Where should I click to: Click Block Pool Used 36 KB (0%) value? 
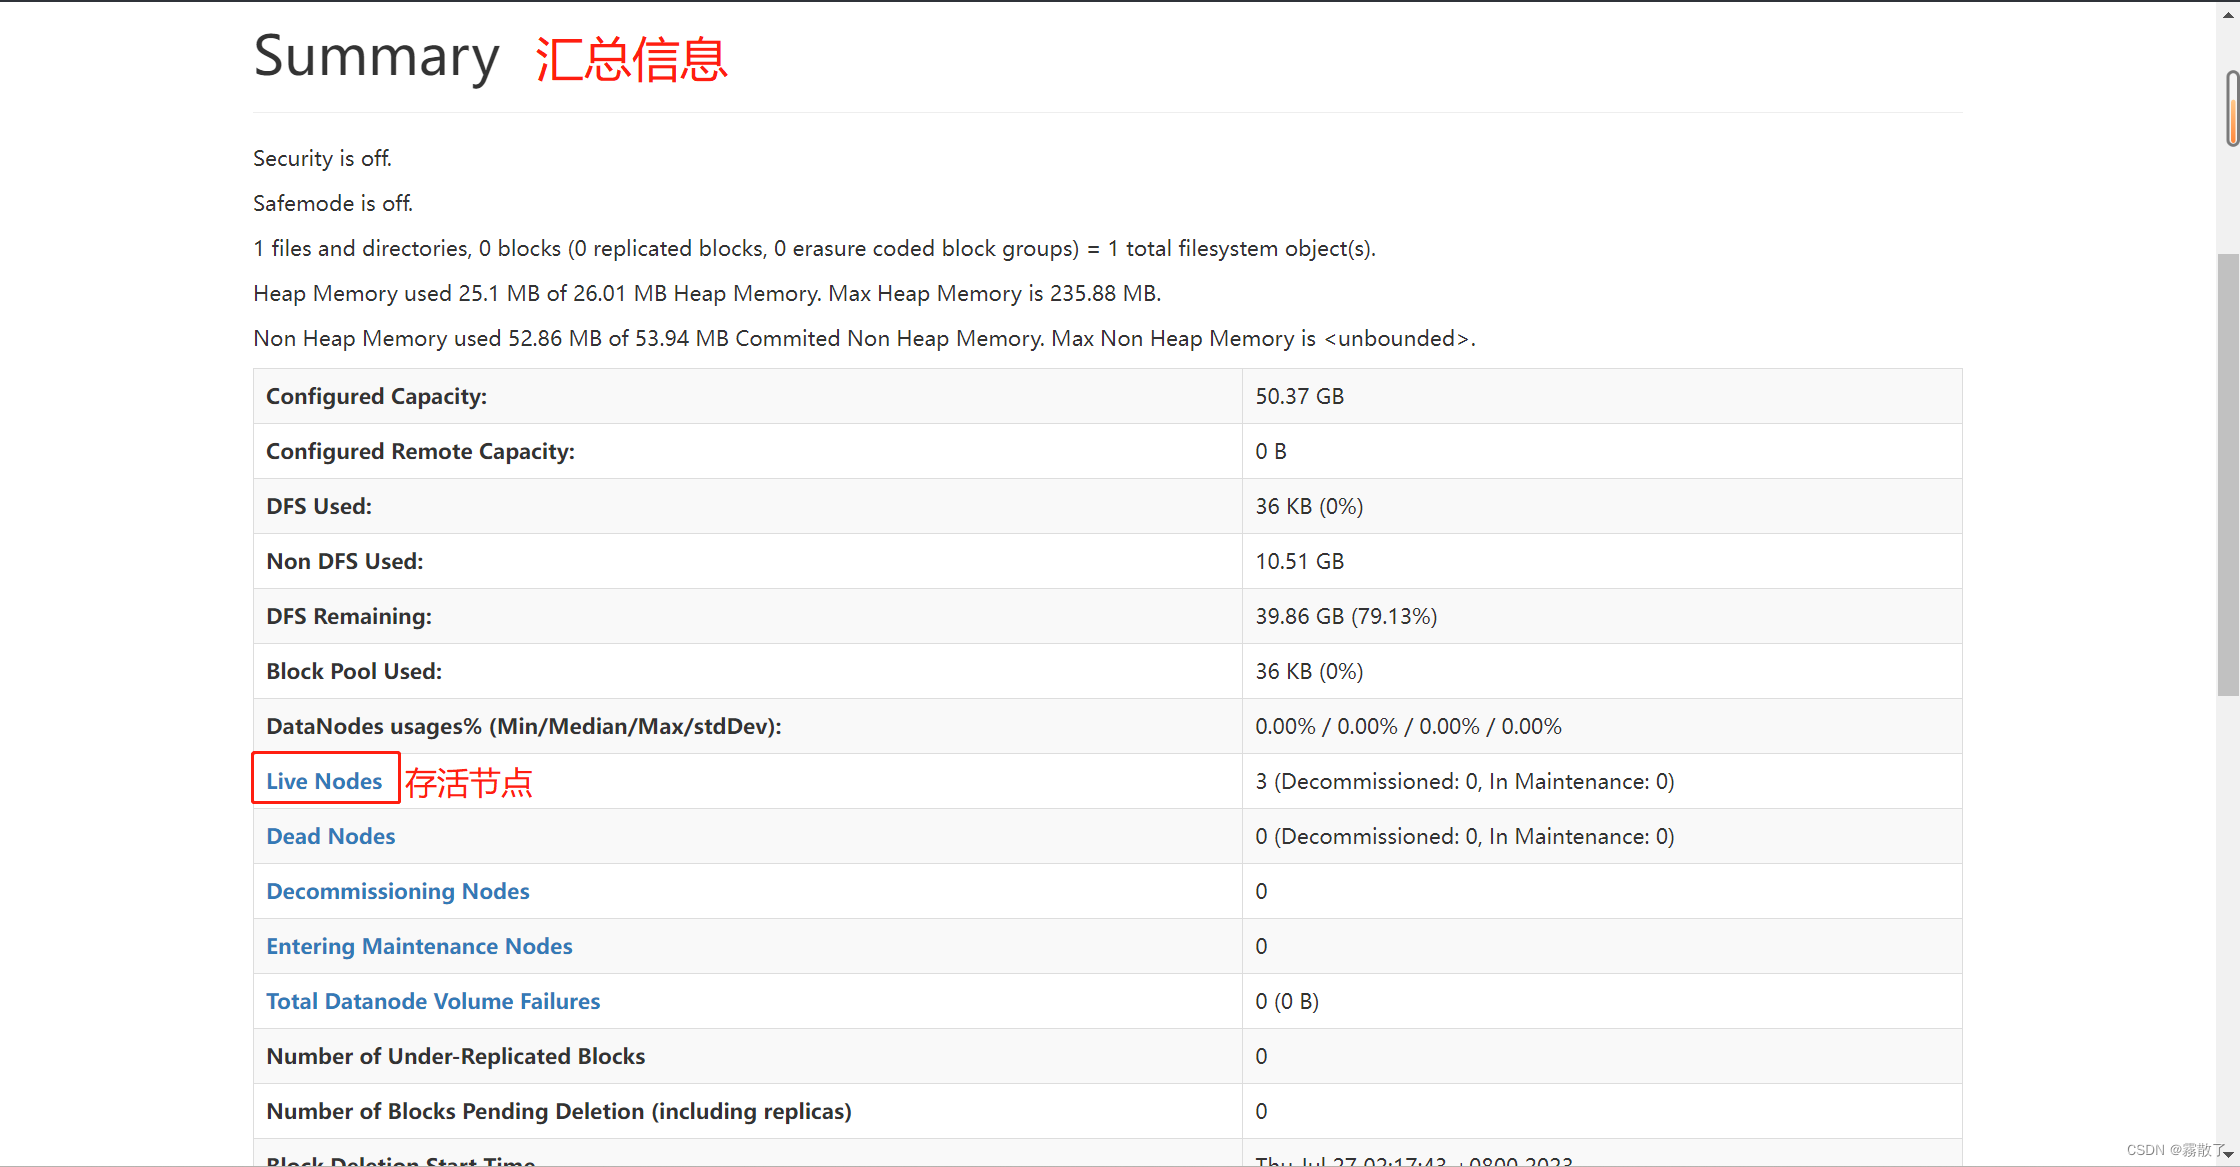(1309, 671)
